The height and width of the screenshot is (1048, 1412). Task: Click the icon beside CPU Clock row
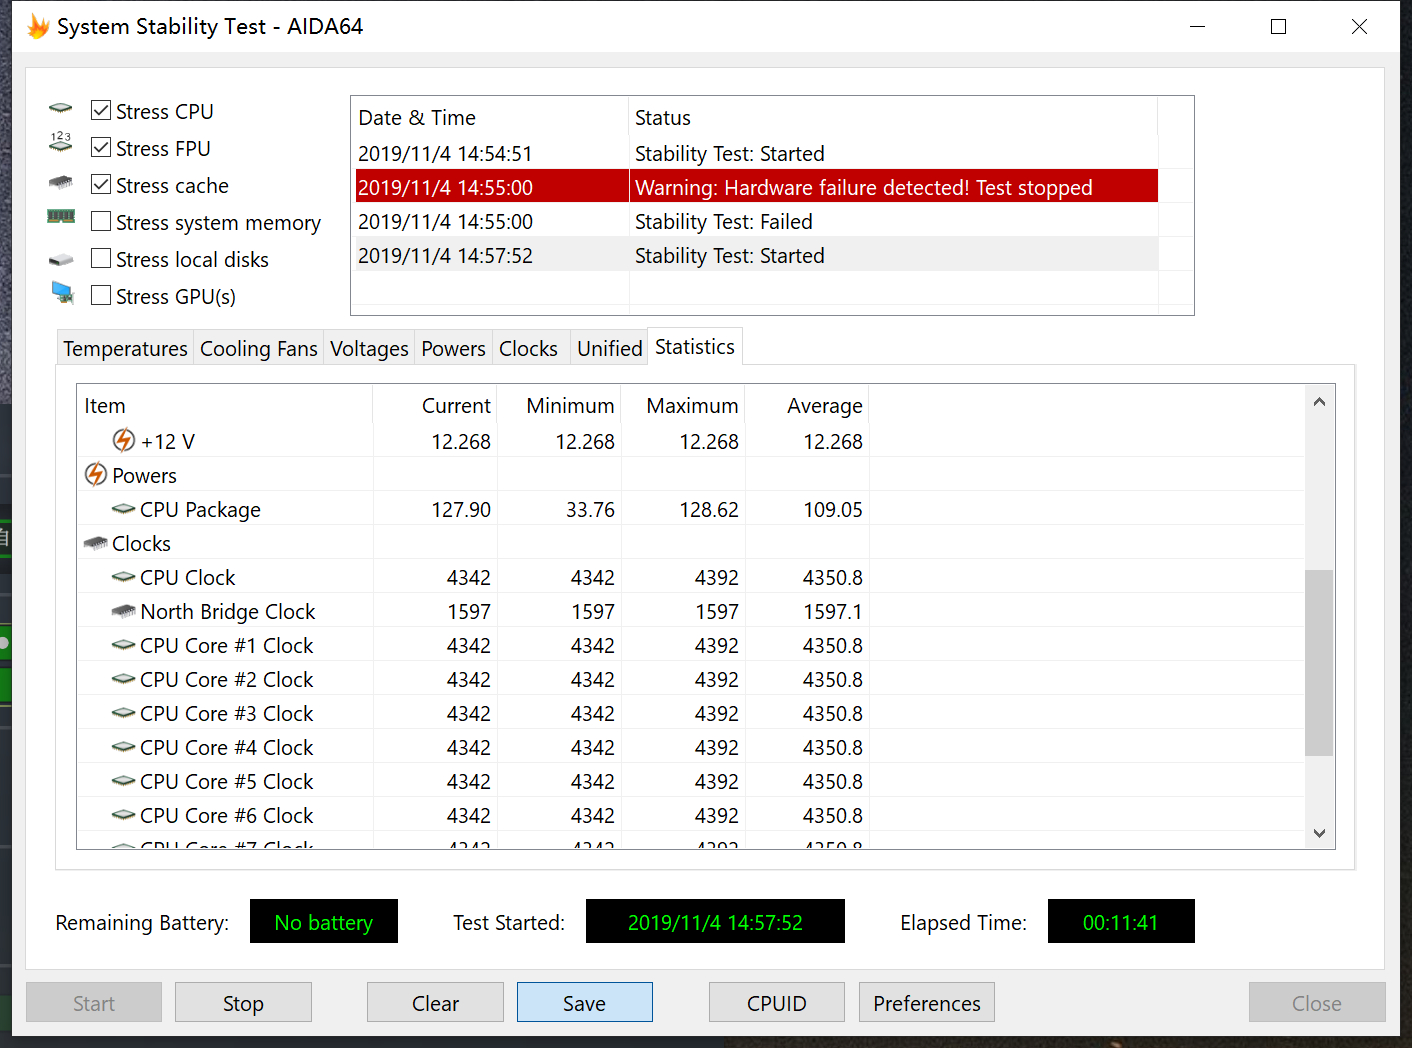124,577
